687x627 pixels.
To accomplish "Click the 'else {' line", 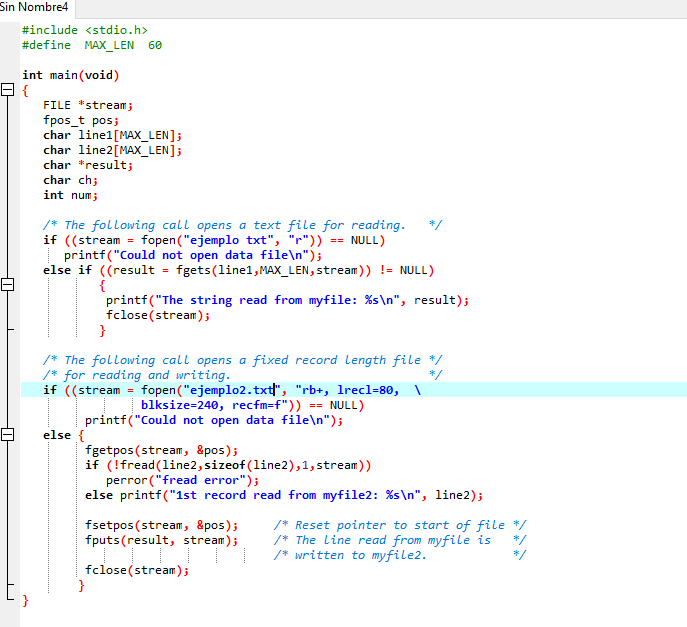I will point(64,435).
